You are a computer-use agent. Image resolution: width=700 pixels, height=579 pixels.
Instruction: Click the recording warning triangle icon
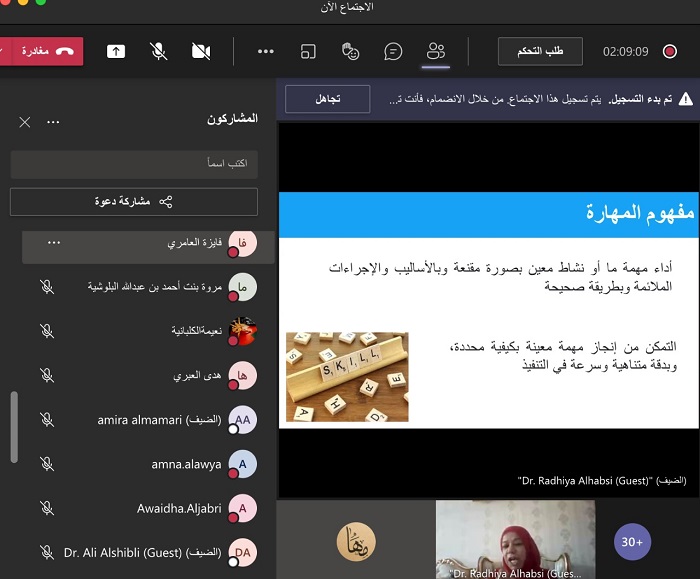[x=686, y=99]
